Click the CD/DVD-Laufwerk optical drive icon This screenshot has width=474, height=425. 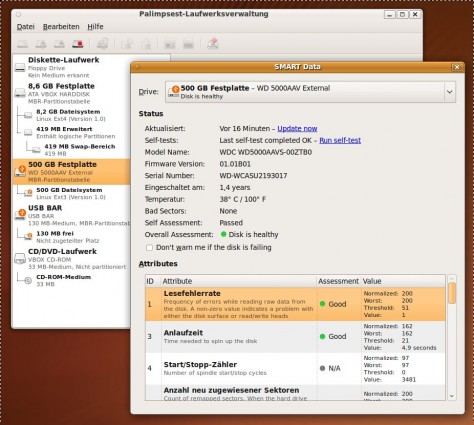pos(20,258)
